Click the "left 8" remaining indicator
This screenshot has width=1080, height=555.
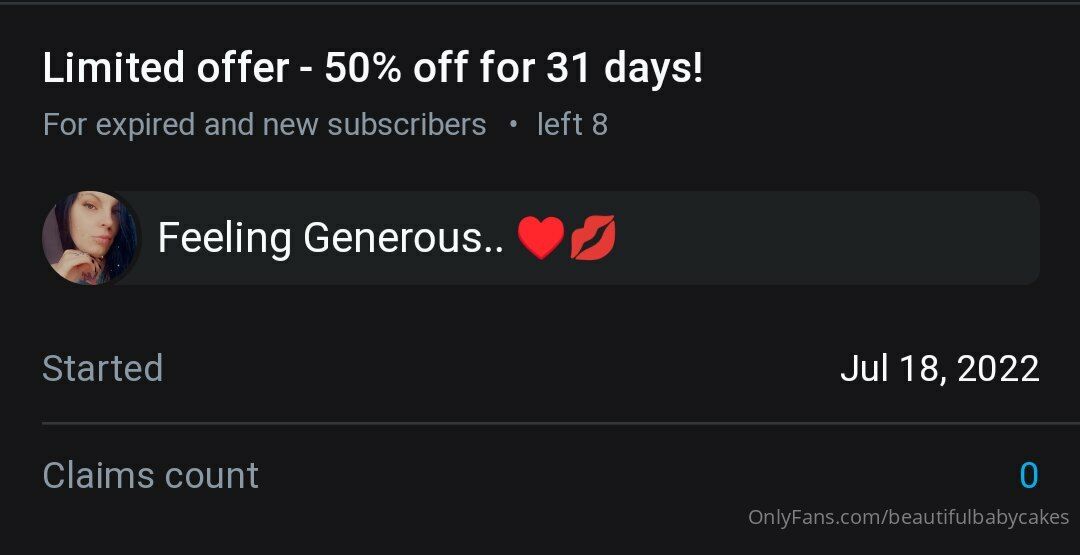point(572,125)
